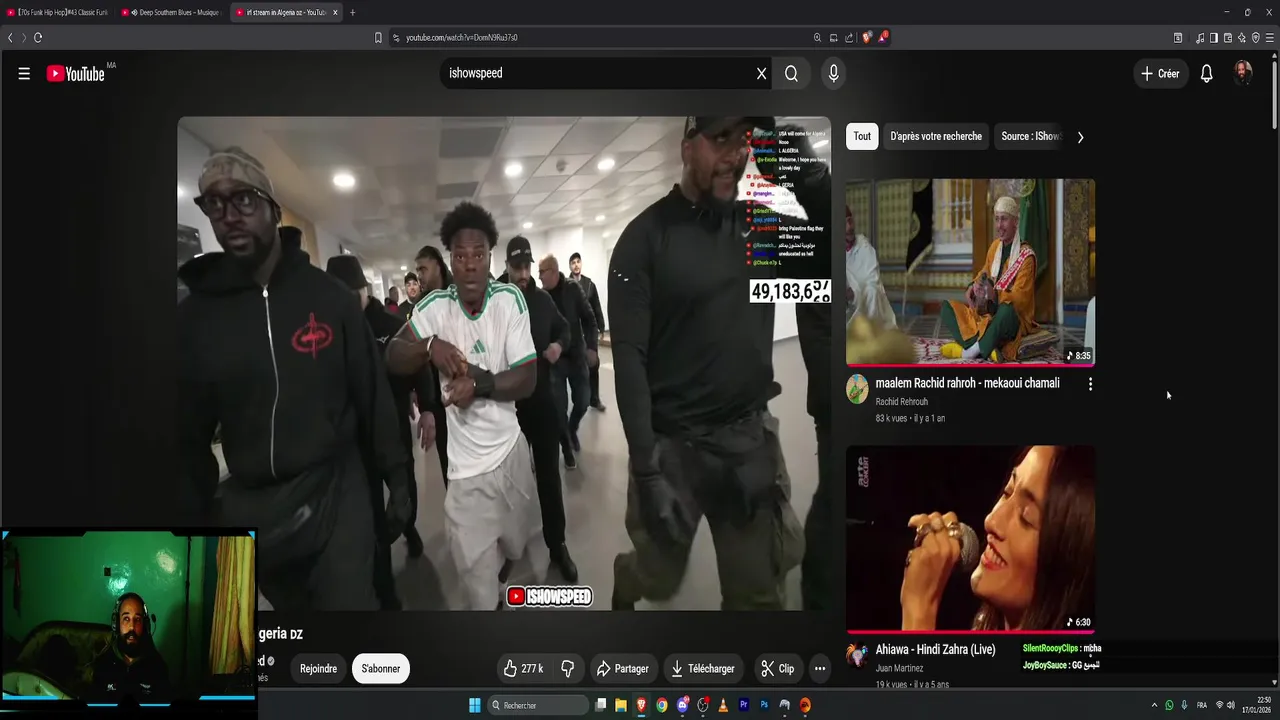Open the maalem Rachid rahroh - mekaoui chamali title
The height and width of the screenshot is (720, 1280).
[x=967, y=383]
